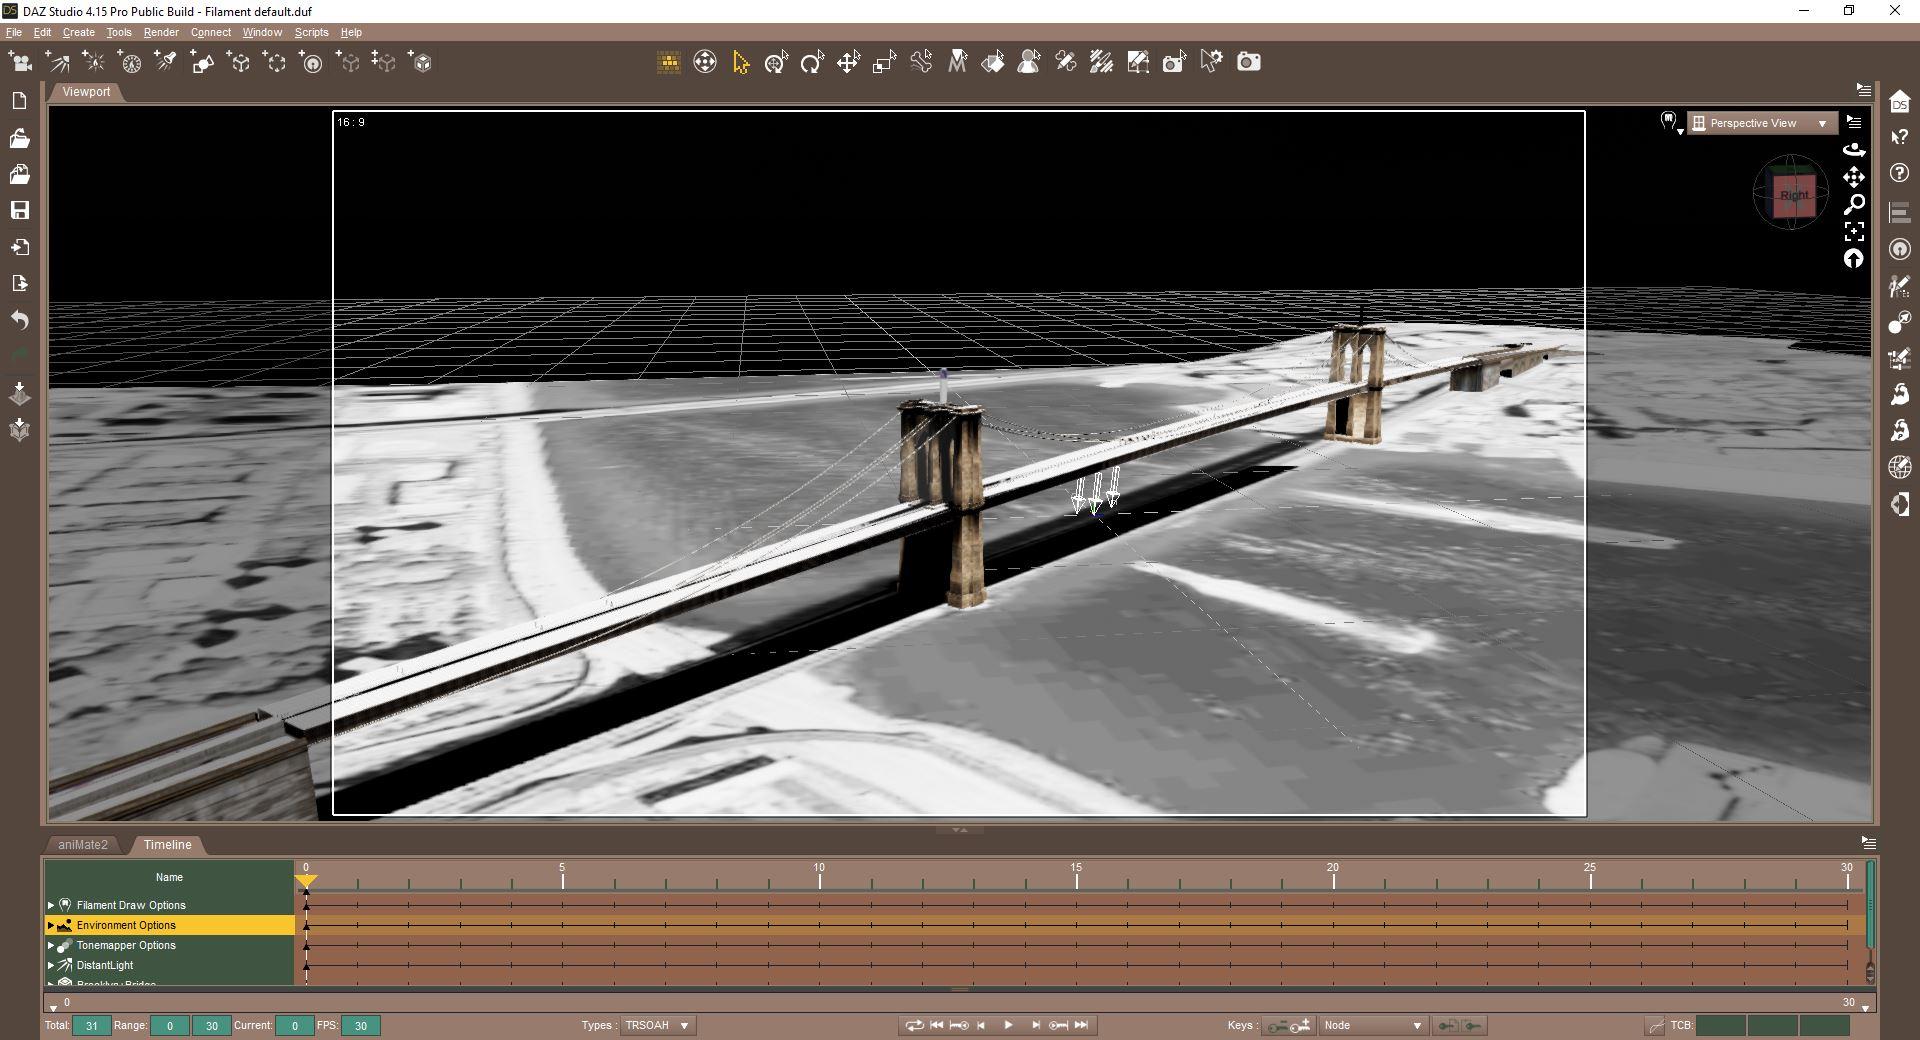Viewport: 1920px width, 1040px height.
Task: Click the viewport zoom magnifier icon
Action: point(1854,205)
